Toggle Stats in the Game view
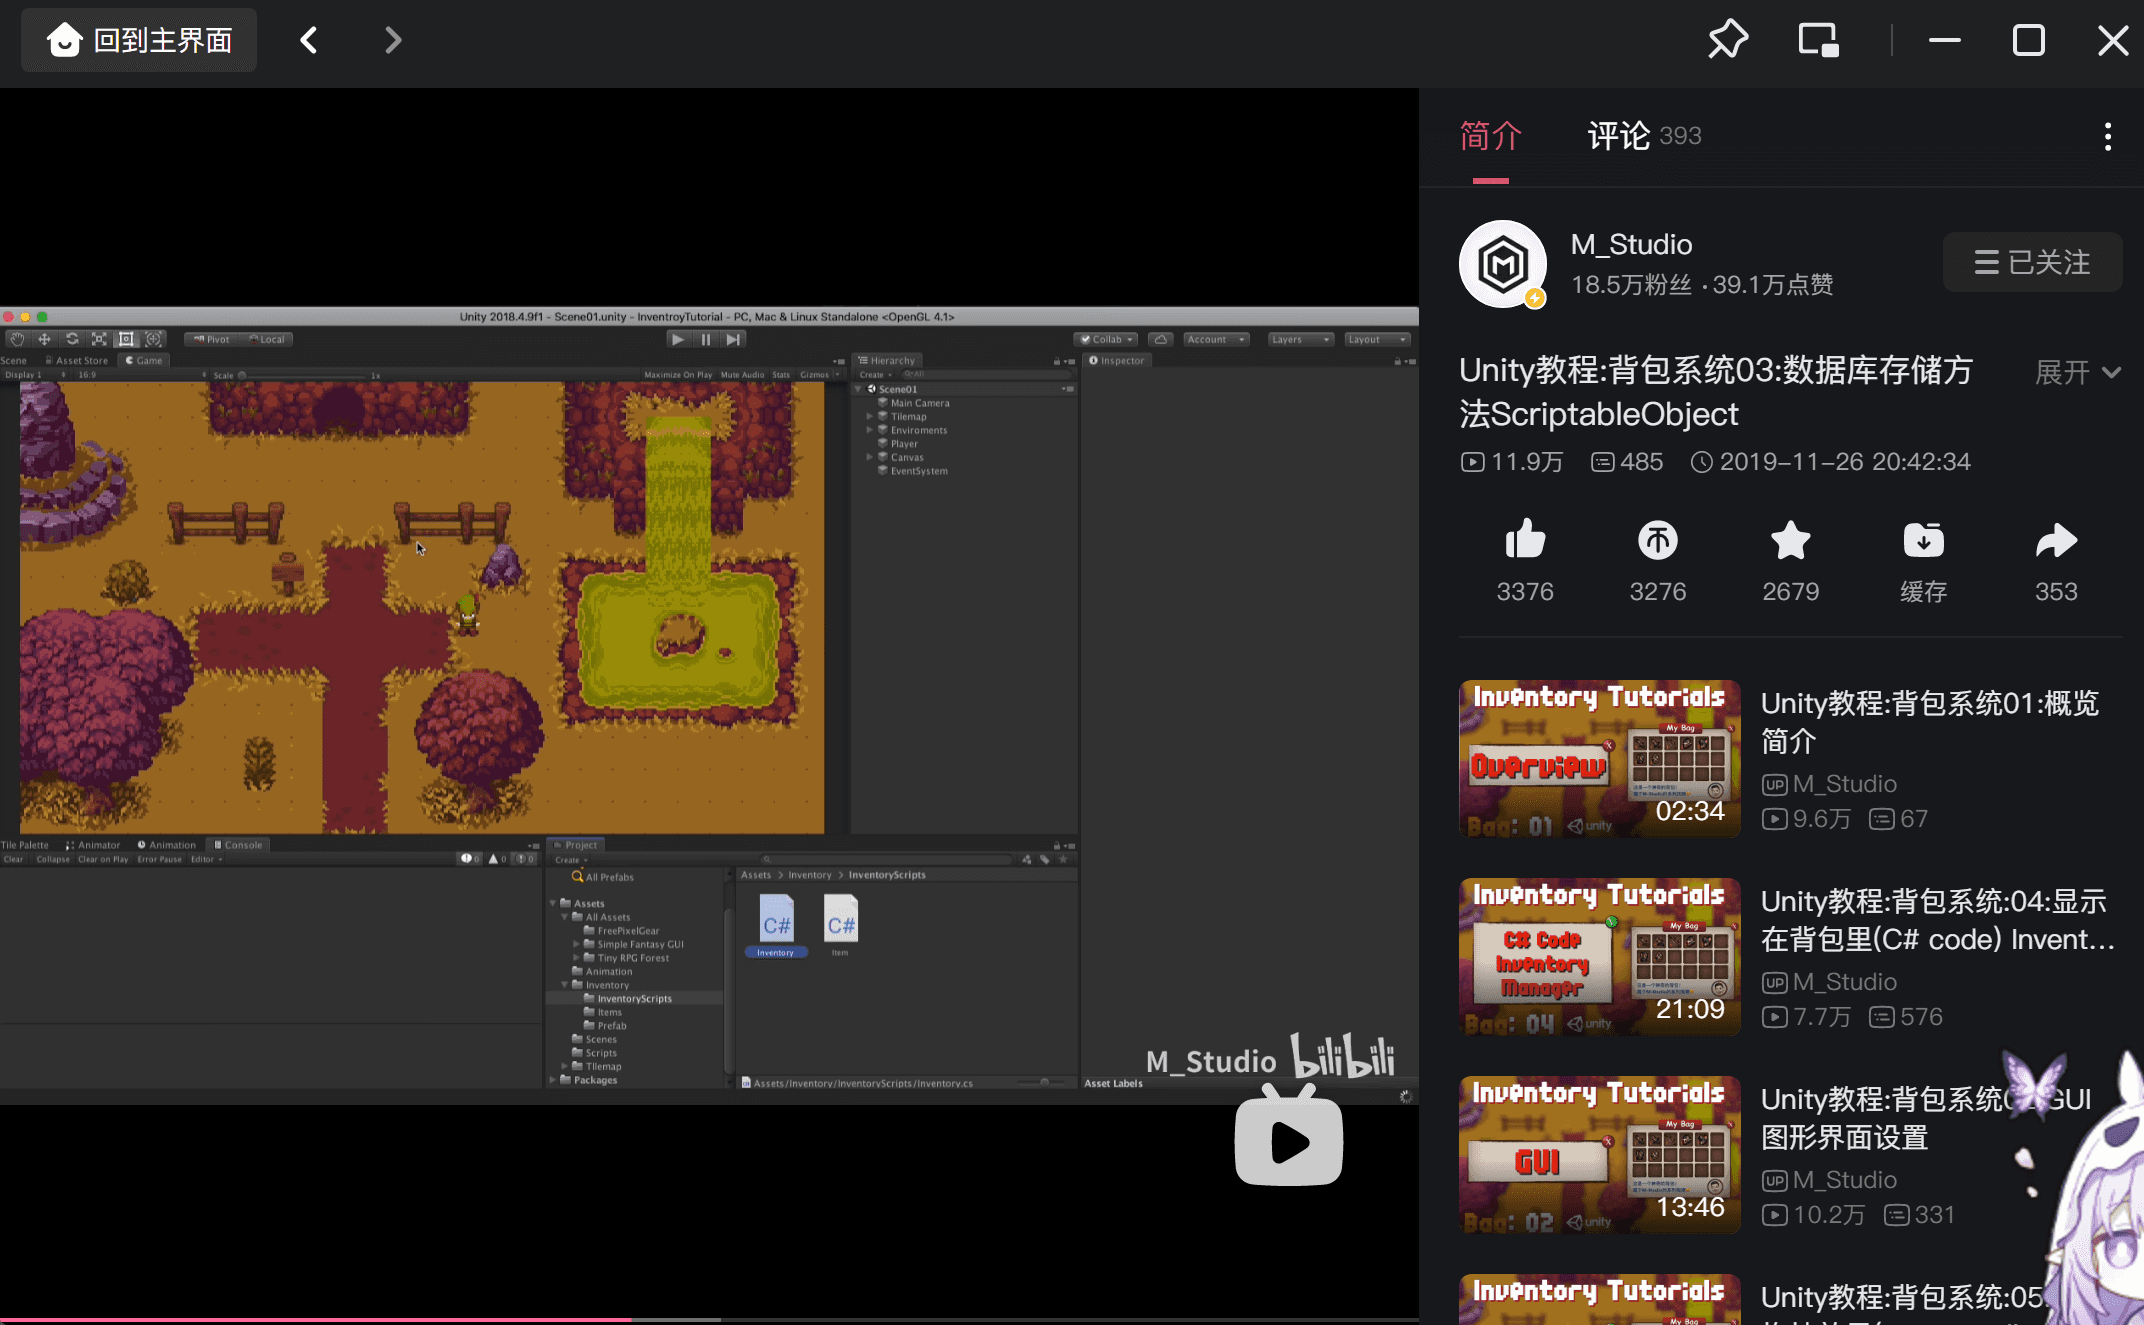2144x1325 pixels. (x=781, y=375)
